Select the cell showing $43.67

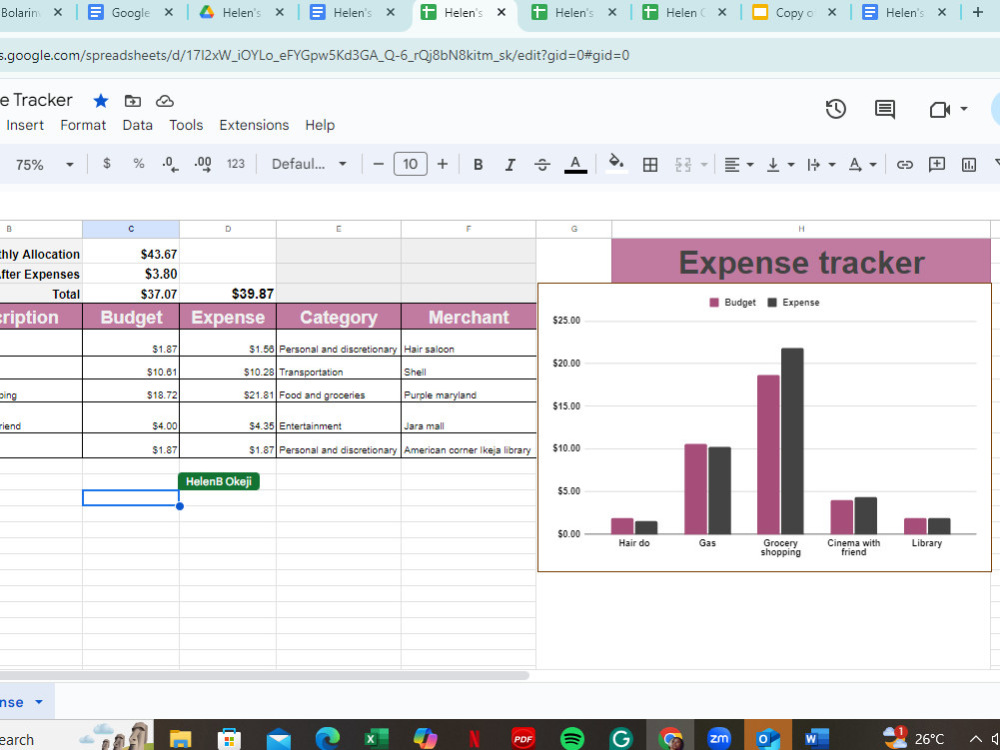(131, 254)
